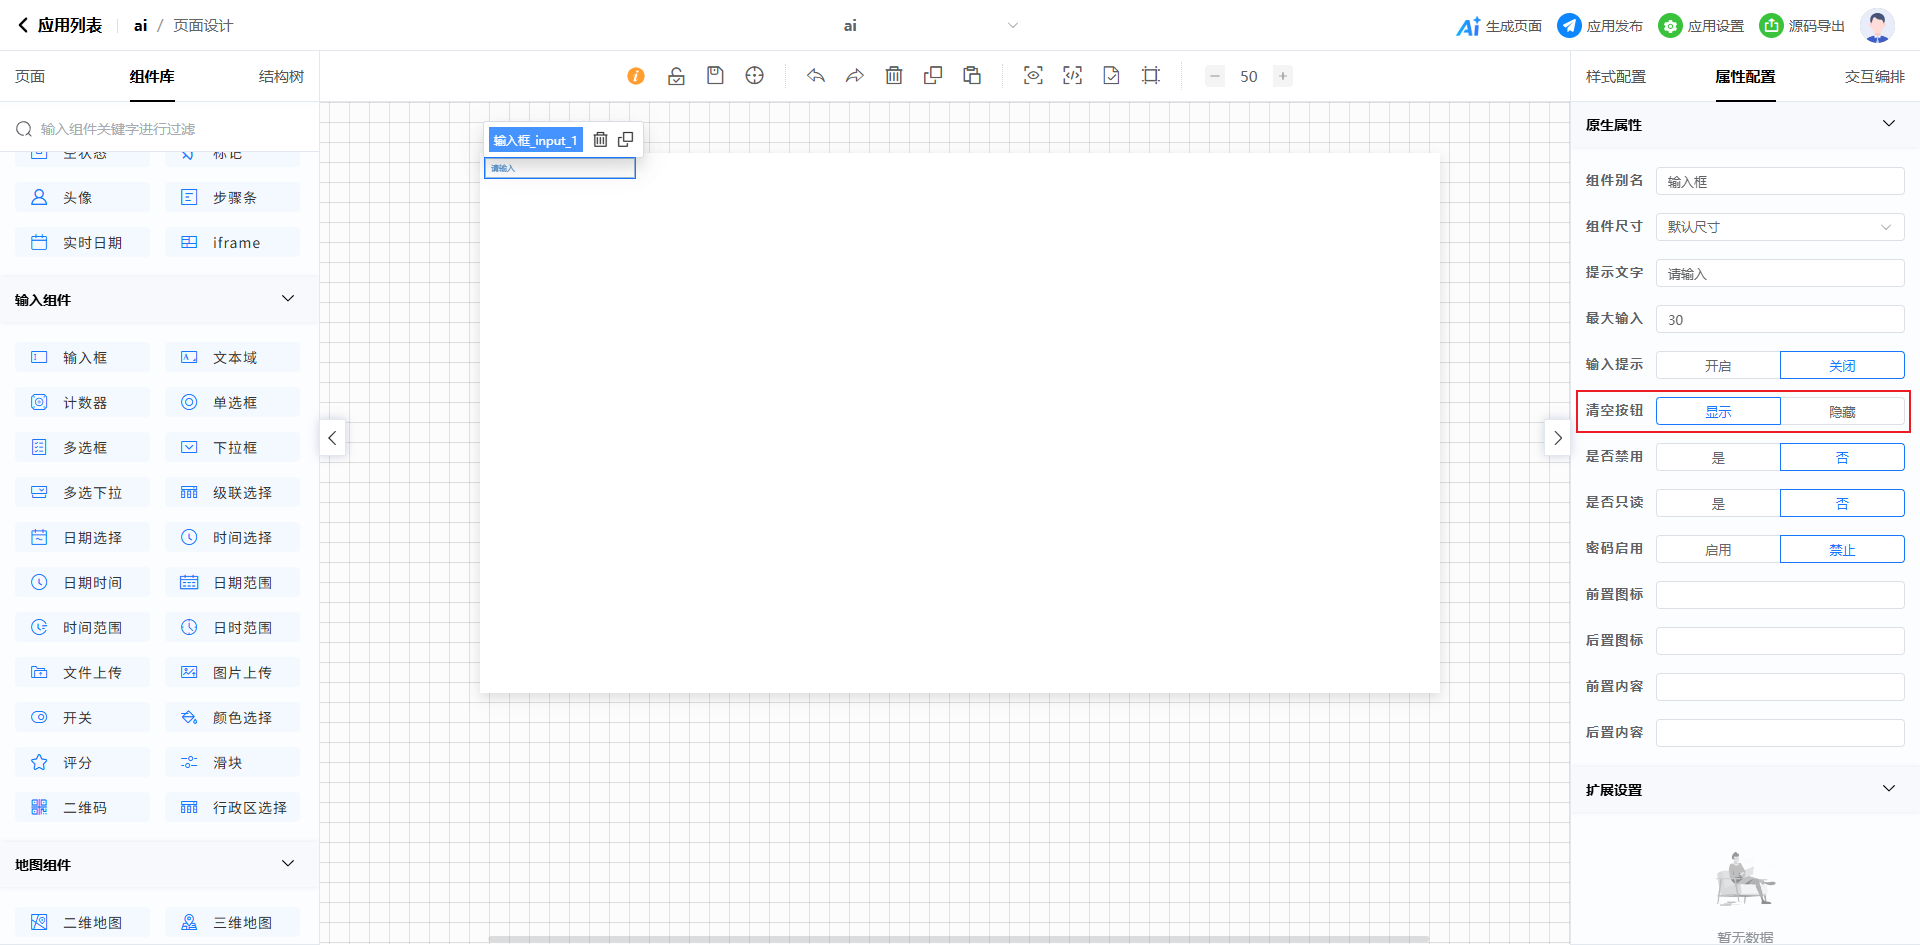1920x945 pixels.
Task: Click the paste icon in the toolbar
Action: click(x=972, y=76)
